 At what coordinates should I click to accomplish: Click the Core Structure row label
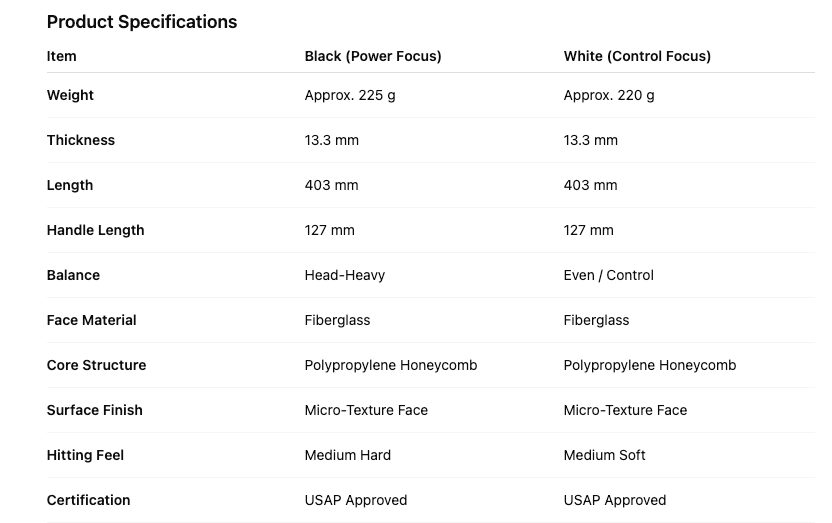tap(97, 365)
